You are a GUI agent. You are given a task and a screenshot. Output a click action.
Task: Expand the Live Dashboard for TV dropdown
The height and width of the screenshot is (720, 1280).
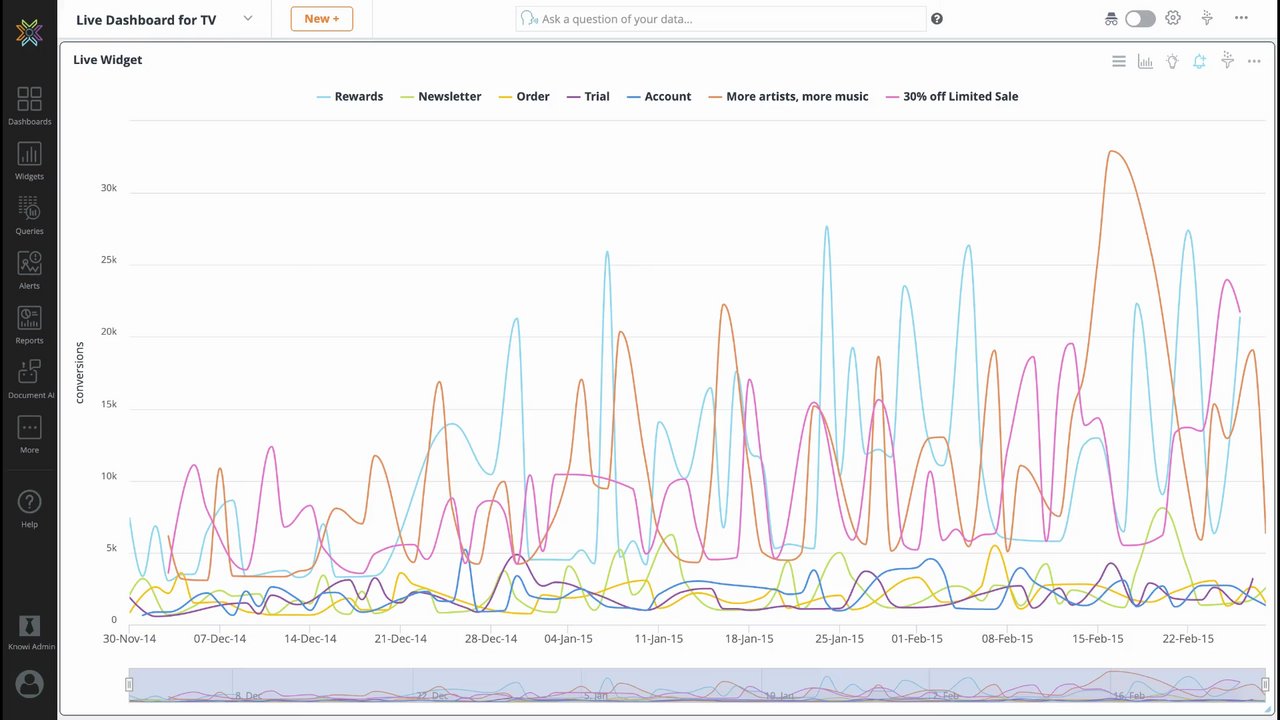tap(248, 19)
